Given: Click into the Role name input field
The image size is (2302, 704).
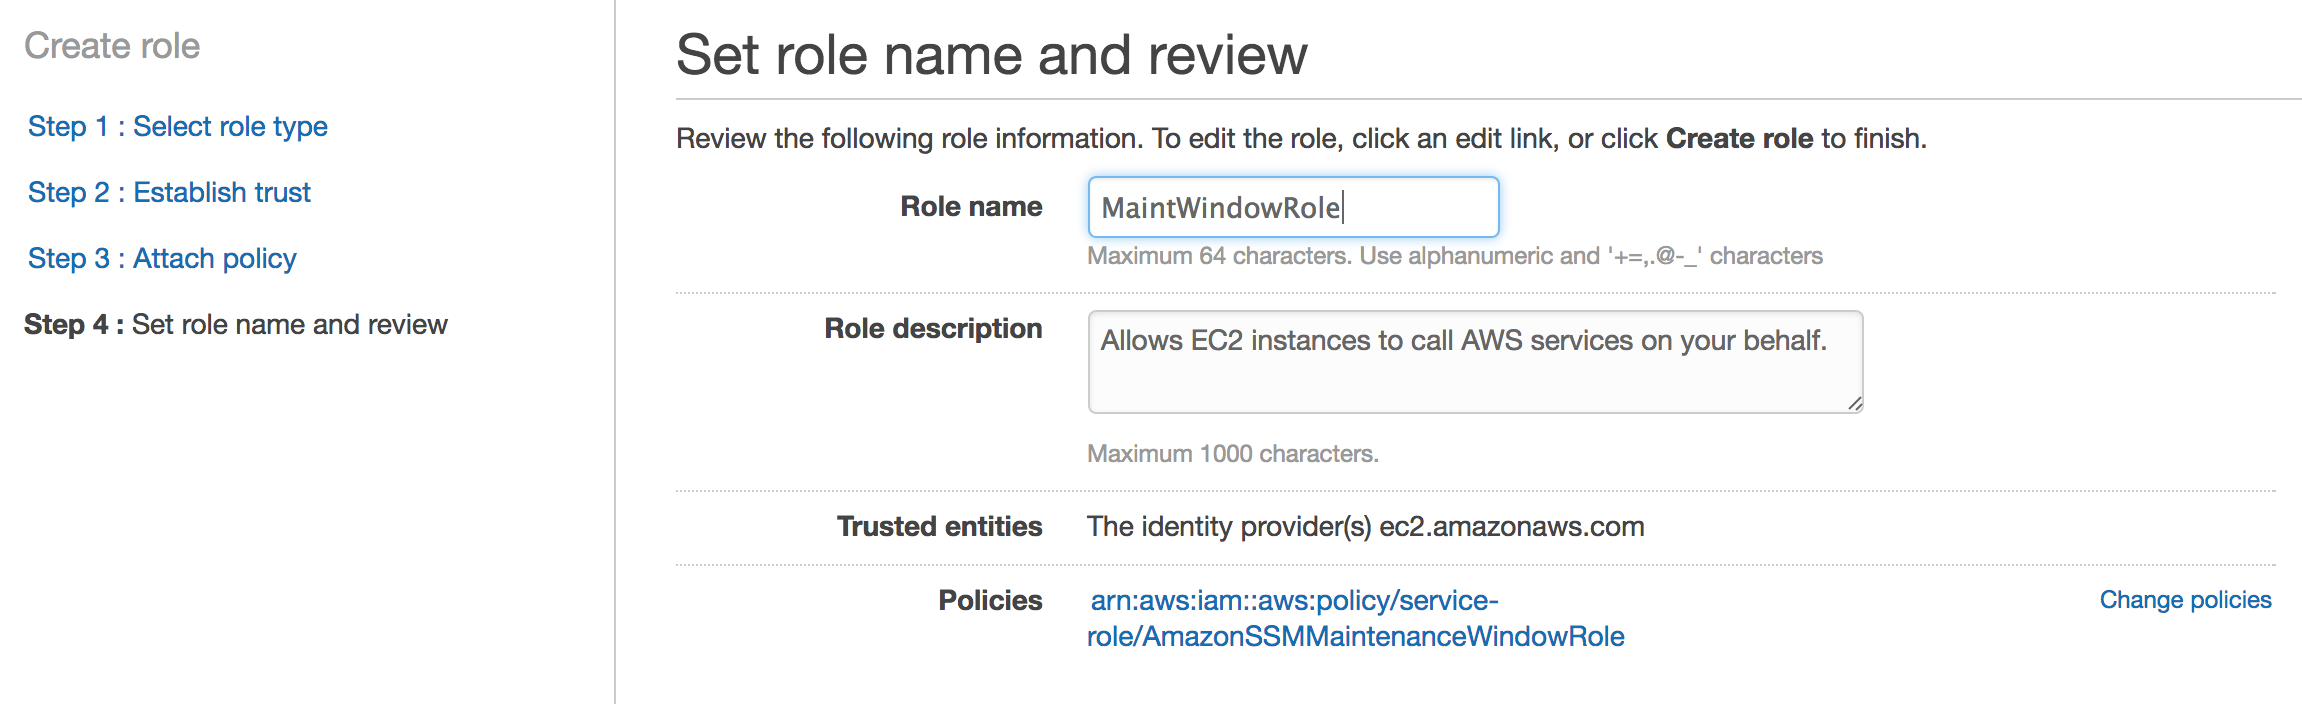Looking at the screenshot, I should (x=1292, y=208).
